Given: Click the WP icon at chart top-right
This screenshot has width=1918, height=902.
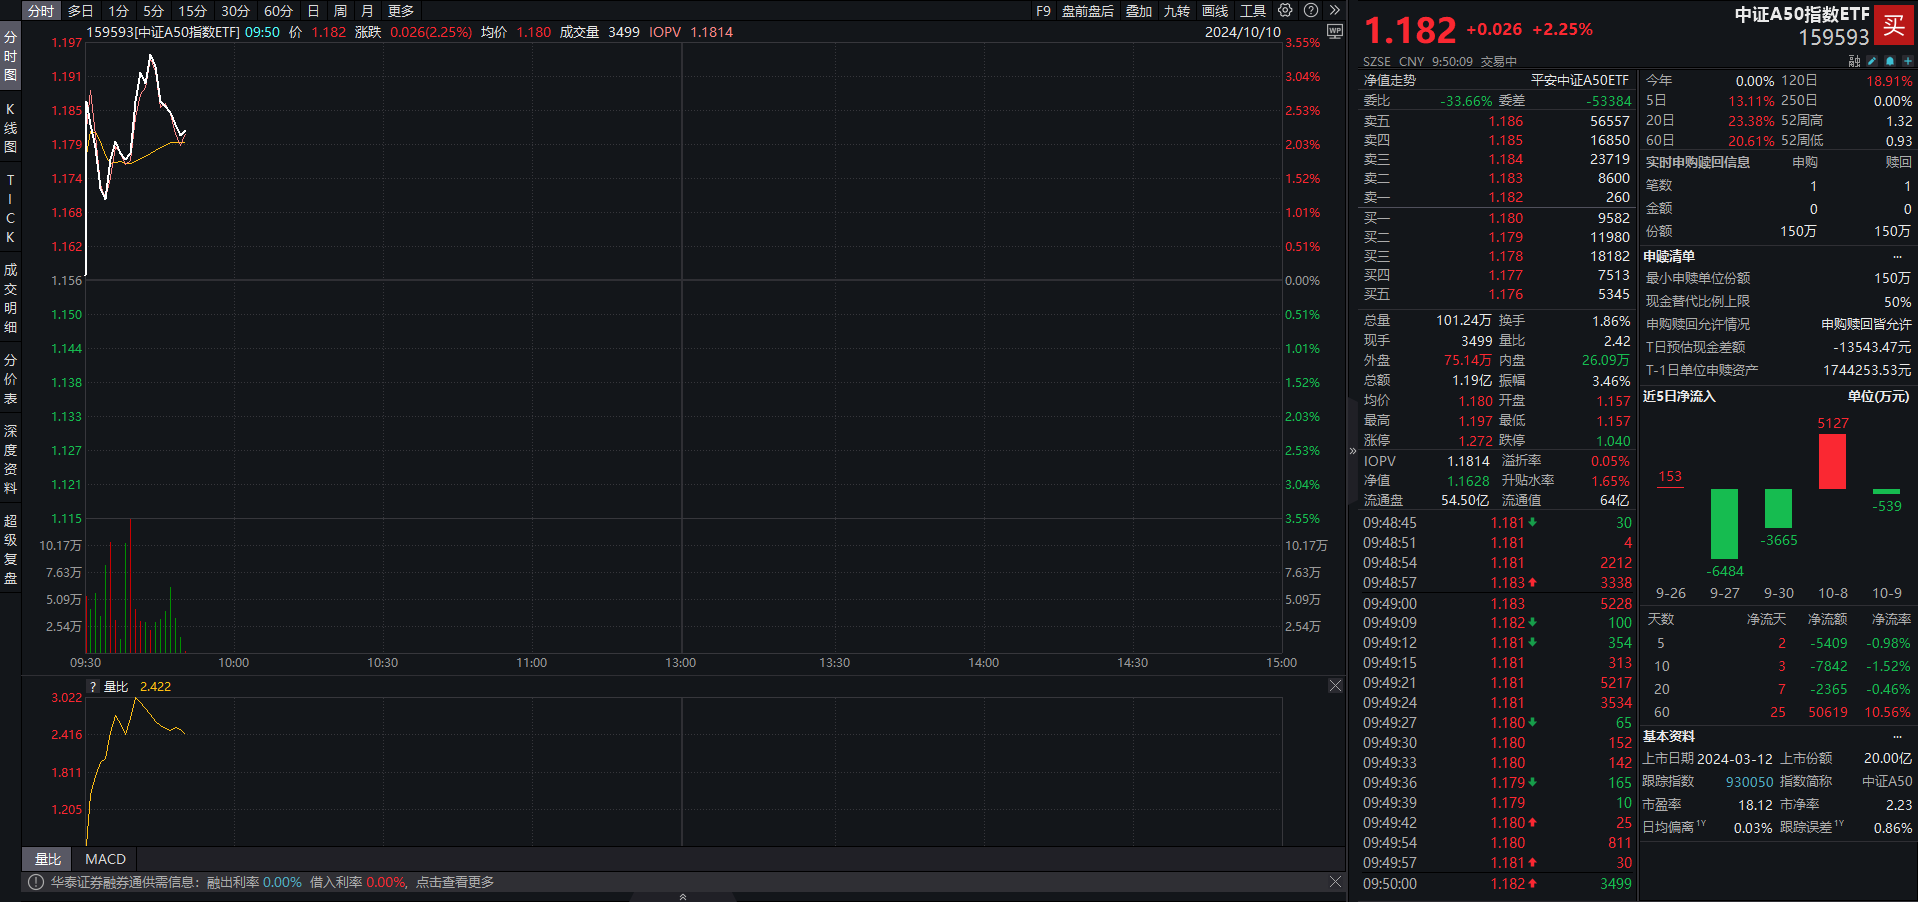Looking at the screenshot, I should 1334,32.
